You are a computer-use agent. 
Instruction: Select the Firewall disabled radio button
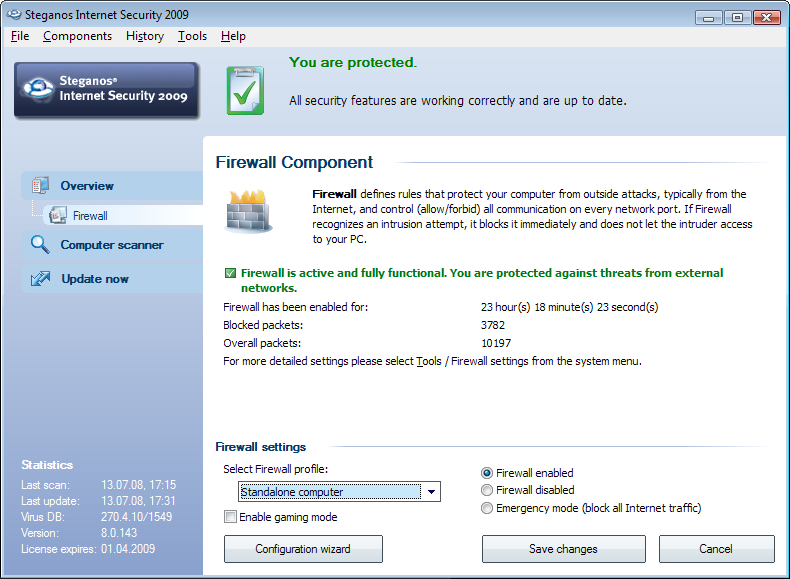click(487, 490)
